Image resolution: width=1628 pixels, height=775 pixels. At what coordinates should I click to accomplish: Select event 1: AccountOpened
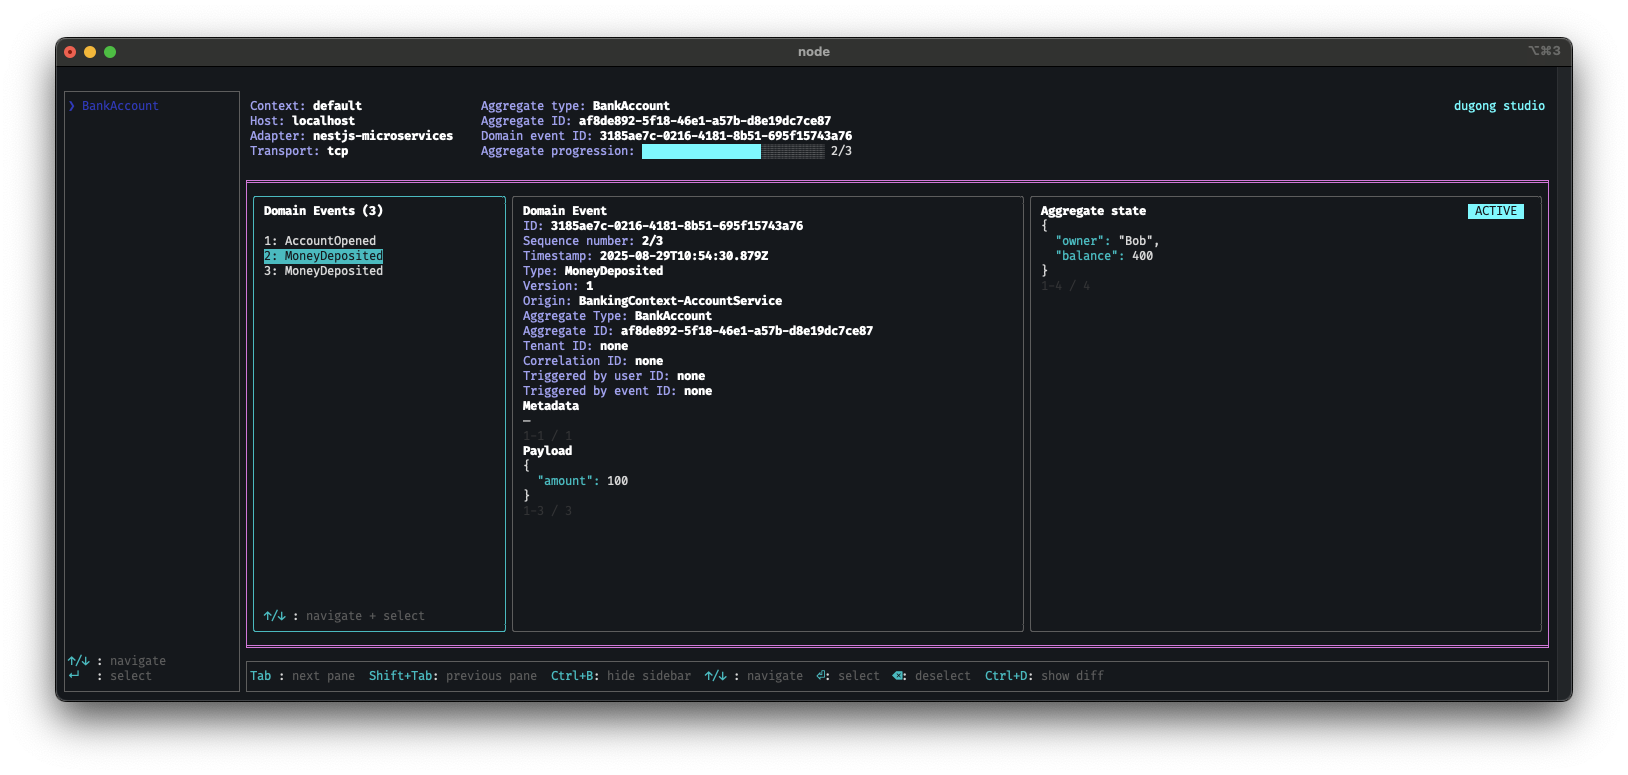pyautogui.click(x=320, y=241)
